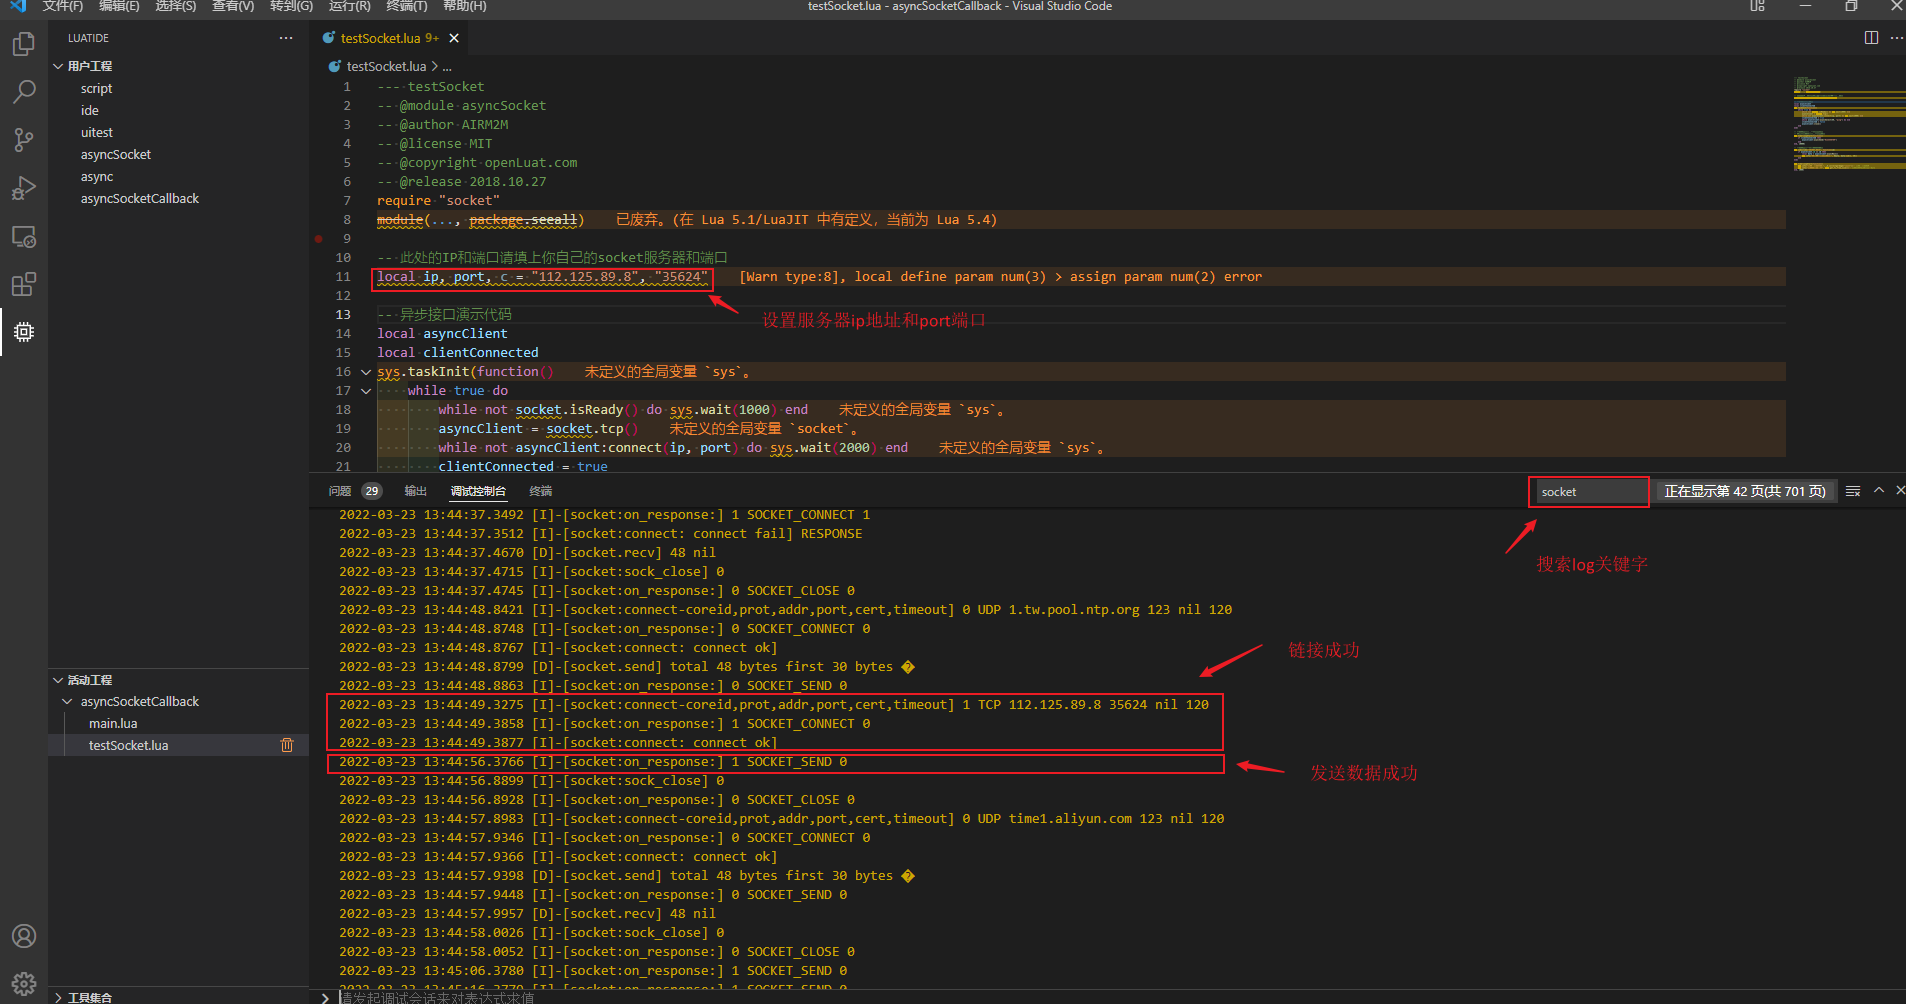Customize layout icon in title bar
1906x1004 pixels.
click(x=1757, y=6)
